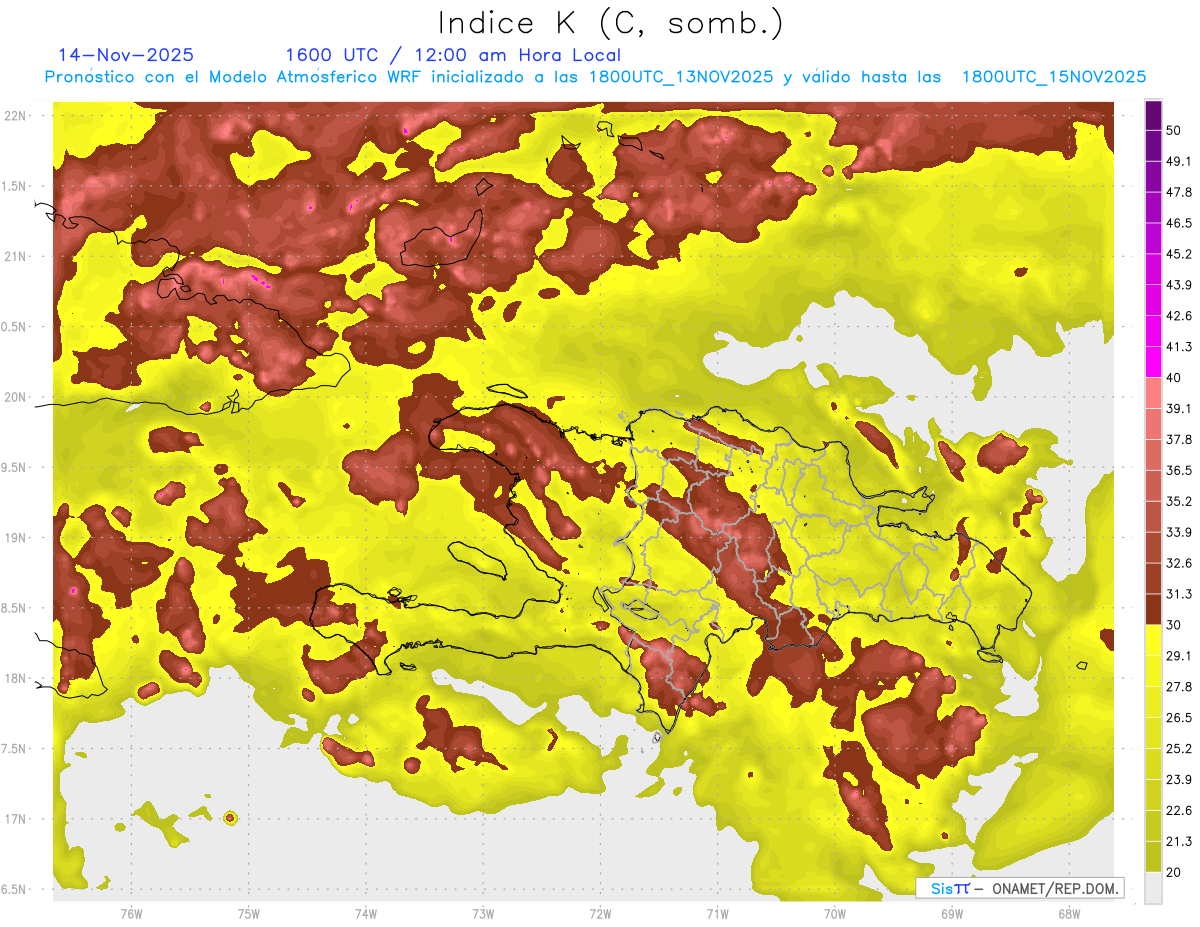Click the '27.8' color scale label

[x=1178, y=686]
